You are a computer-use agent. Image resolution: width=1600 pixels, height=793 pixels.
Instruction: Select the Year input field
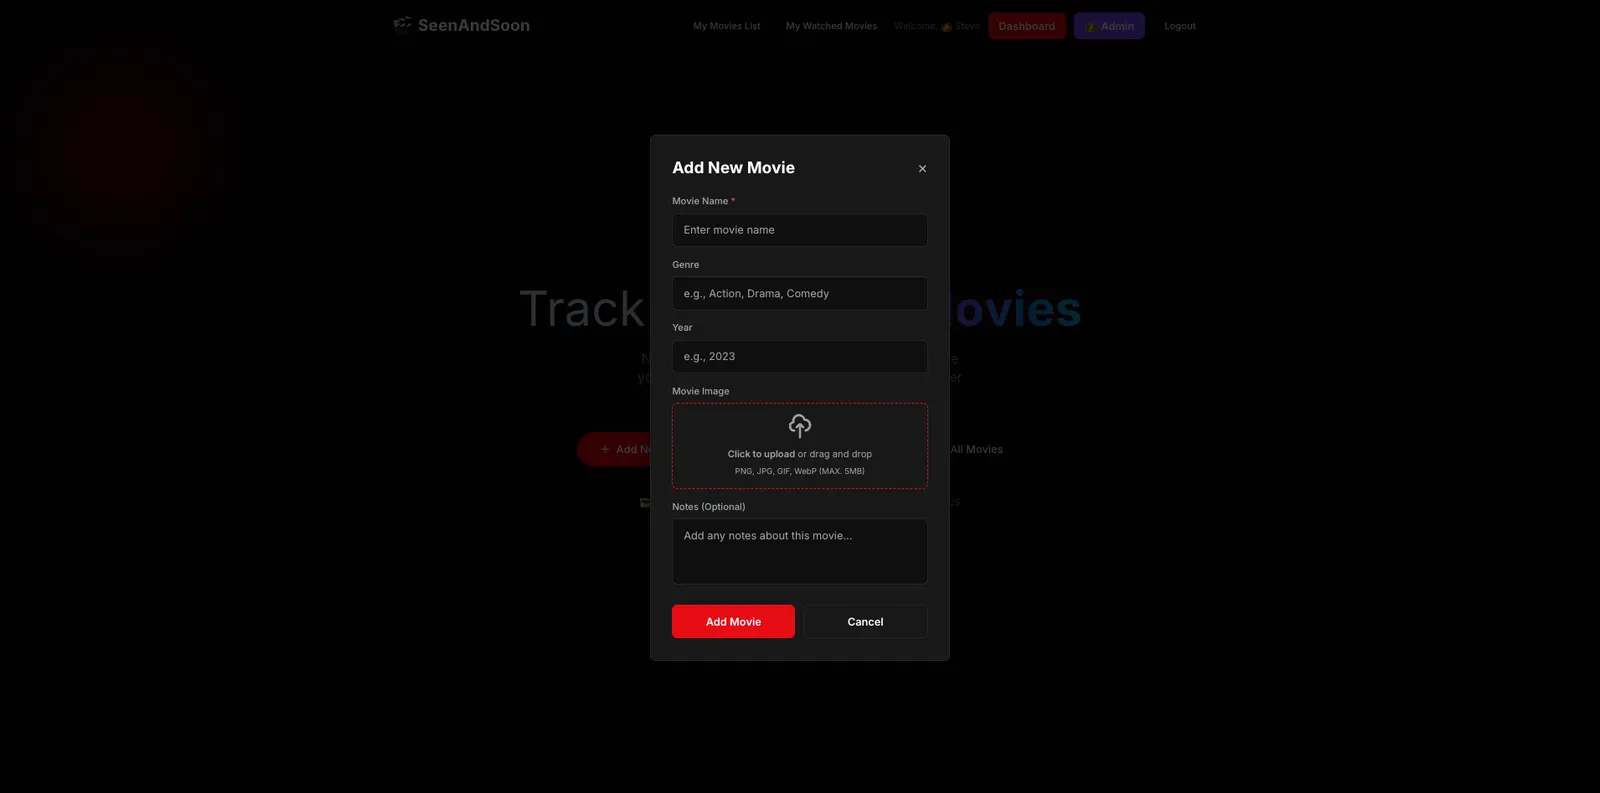pos(800,357)
